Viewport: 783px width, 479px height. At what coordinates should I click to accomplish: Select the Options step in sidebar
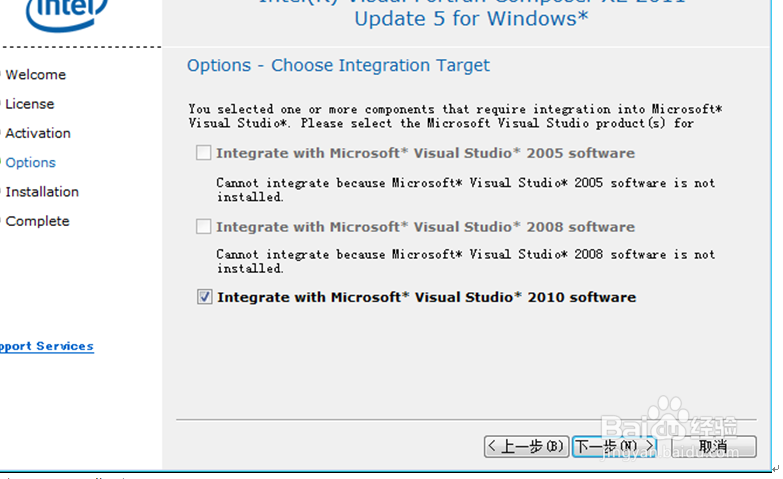[x=30, y=162]
